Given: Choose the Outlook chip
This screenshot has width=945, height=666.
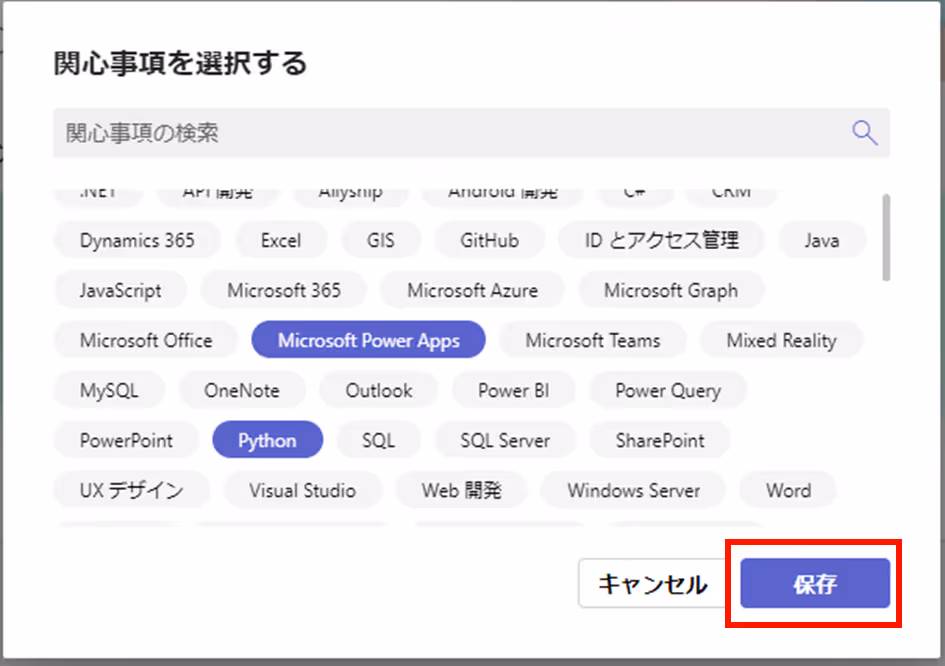Looking at the screenshot, I should click(378, 390).
